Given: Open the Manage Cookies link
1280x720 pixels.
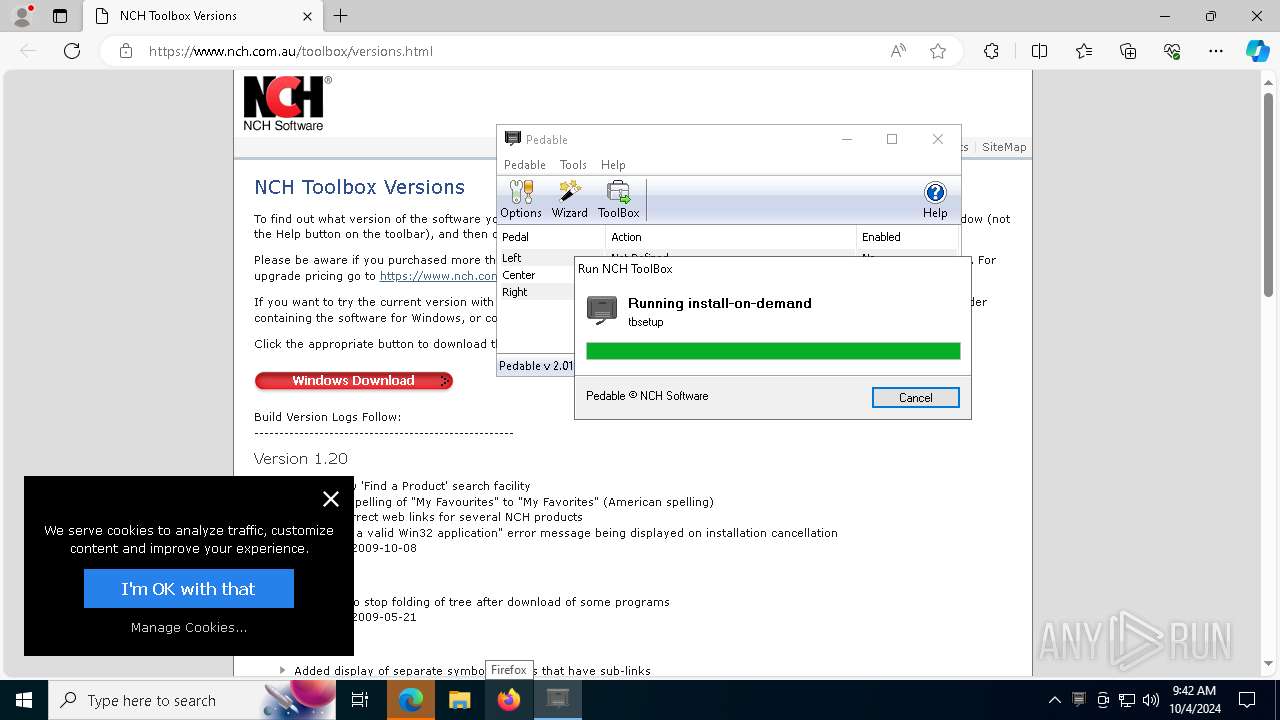Looking at the screenshot, I should (189, 627).
